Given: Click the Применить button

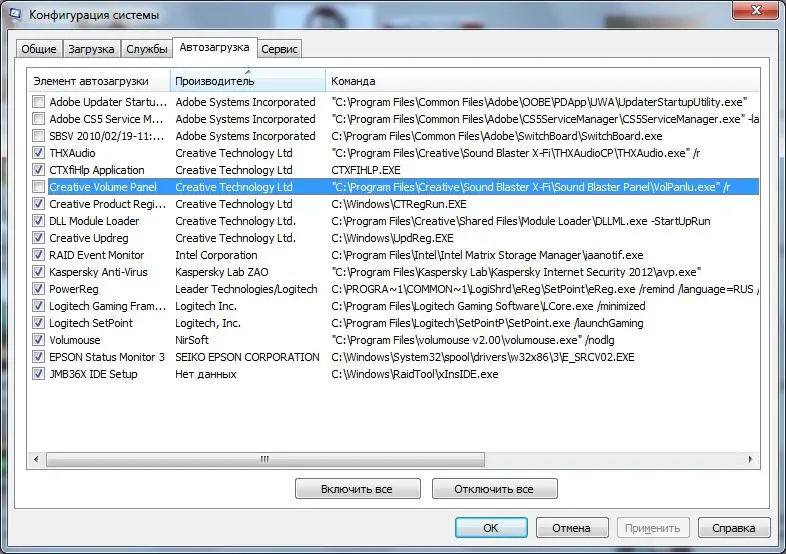Looking at the screenshot, I should click(653, 528).
